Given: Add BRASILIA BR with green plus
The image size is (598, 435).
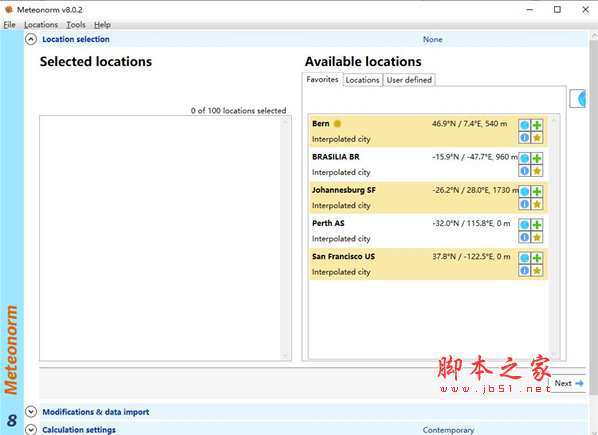Looking at the screenshot, I should (x=537, y=158).
